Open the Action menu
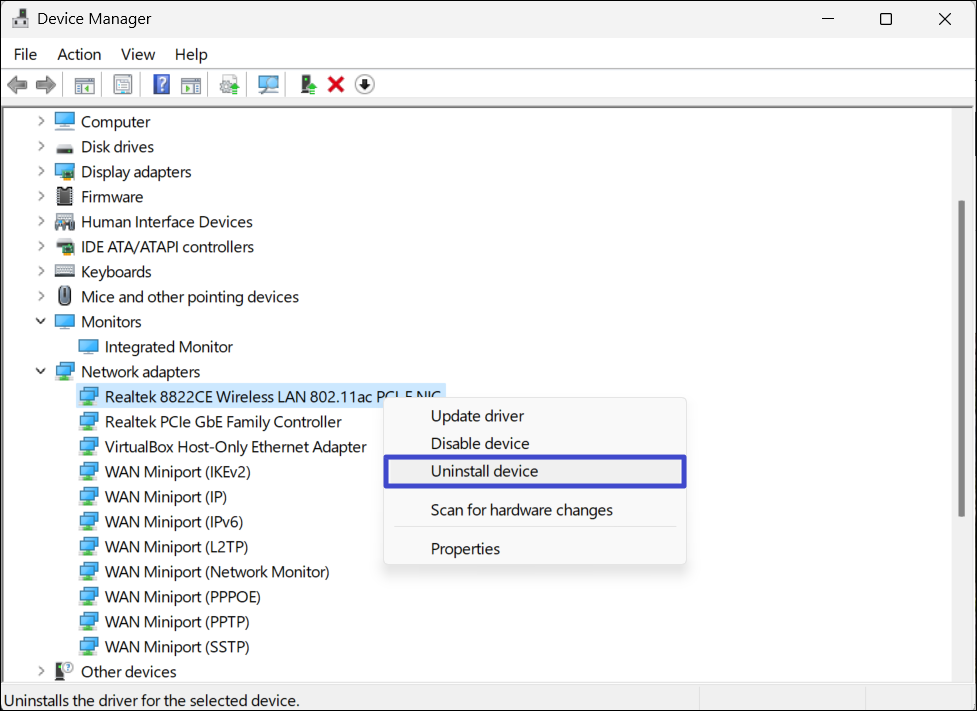The width and height of the screenshot is (977, 711). [x=79, y=54]
